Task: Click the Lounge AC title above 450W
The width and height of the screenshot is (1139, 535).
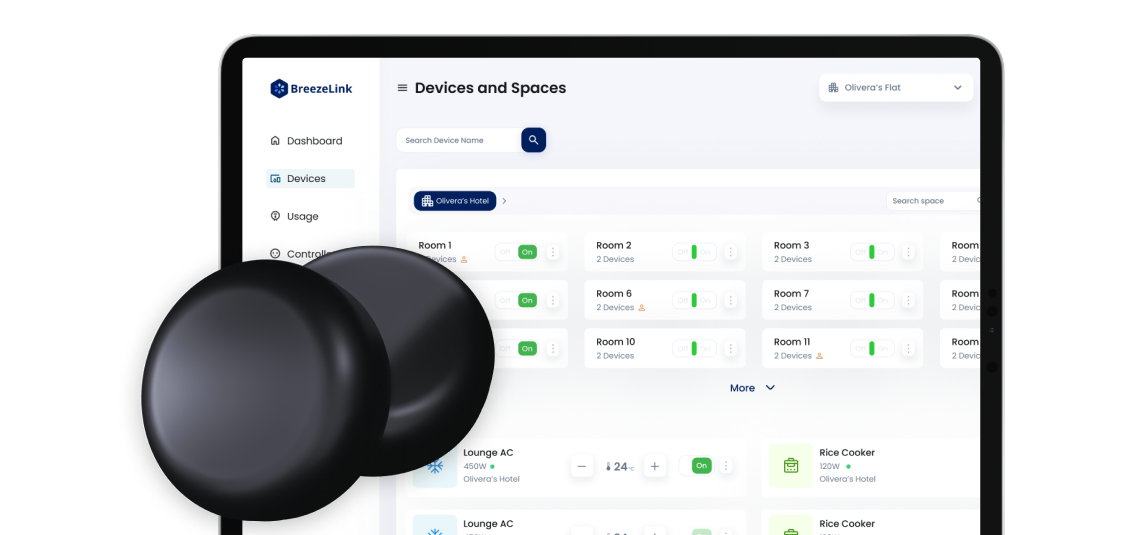Action: [x=488, y=452]
